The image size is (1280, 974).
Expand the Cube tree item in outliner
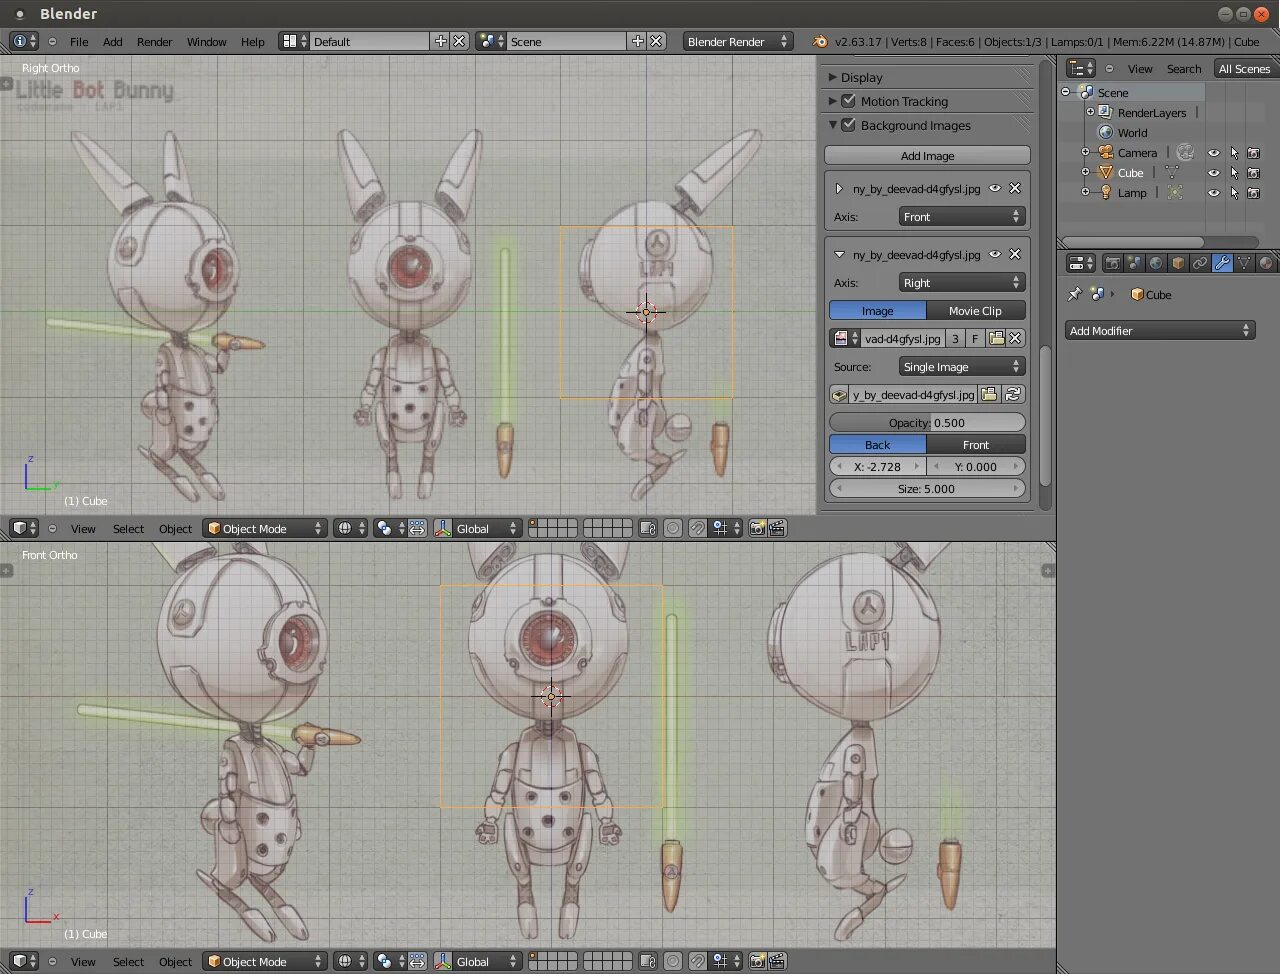[1086, 172]
